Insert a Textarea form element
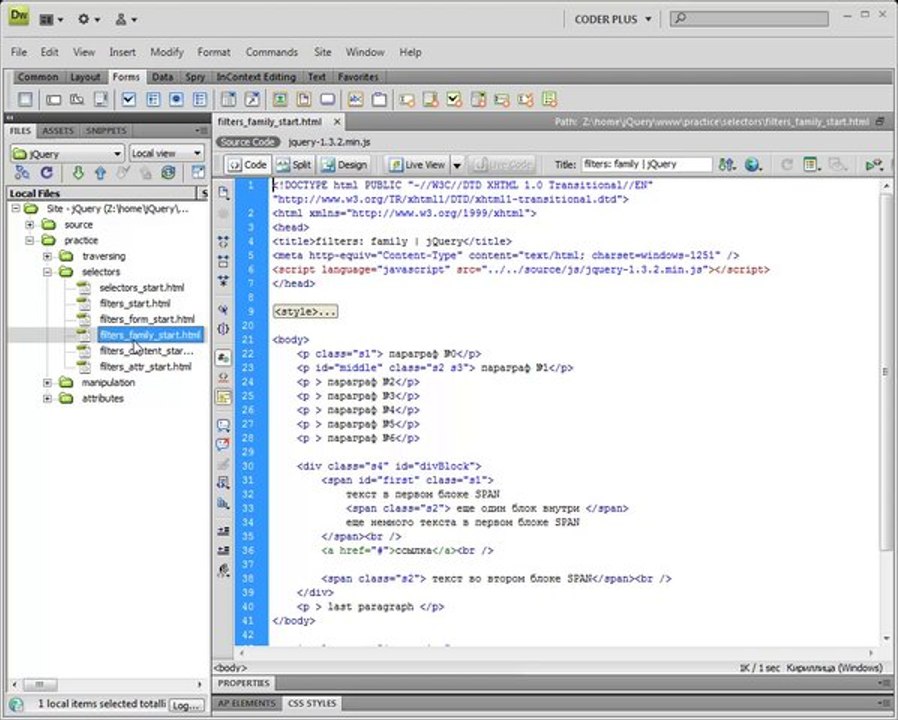Image resolution: width=898 pixels, height=720 pixels. click(x=101, y=100)
